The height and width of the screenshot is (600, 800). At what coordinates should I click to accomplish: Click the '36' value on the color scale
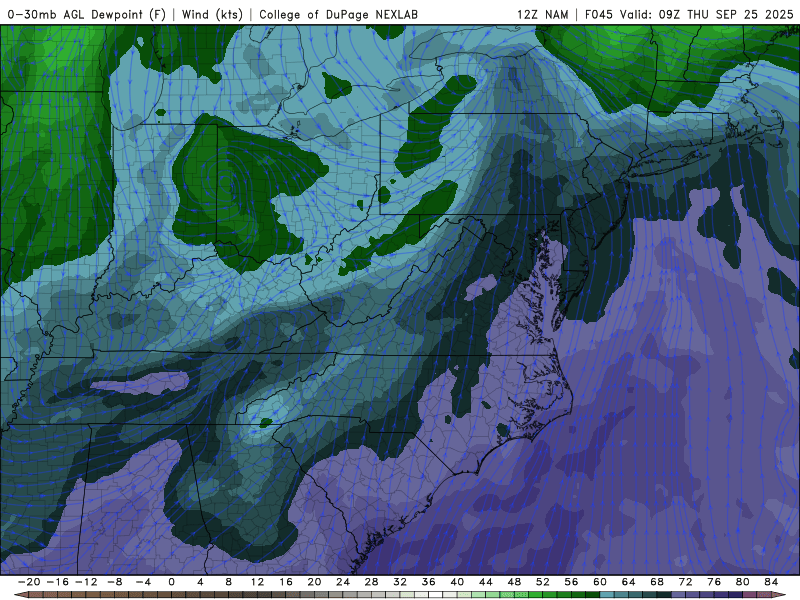tap(429, 582)
